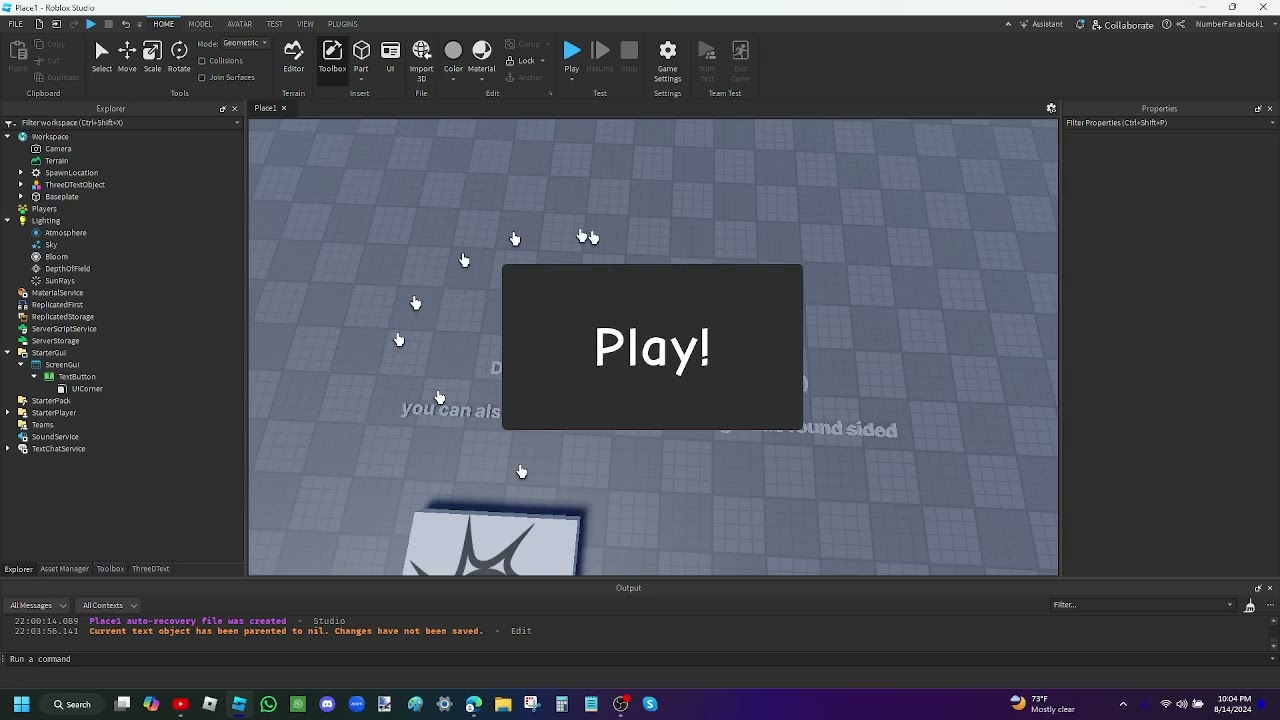Screen dimensions: 1280x720
Task: Open the Lock dropdown
Action: 527,61
